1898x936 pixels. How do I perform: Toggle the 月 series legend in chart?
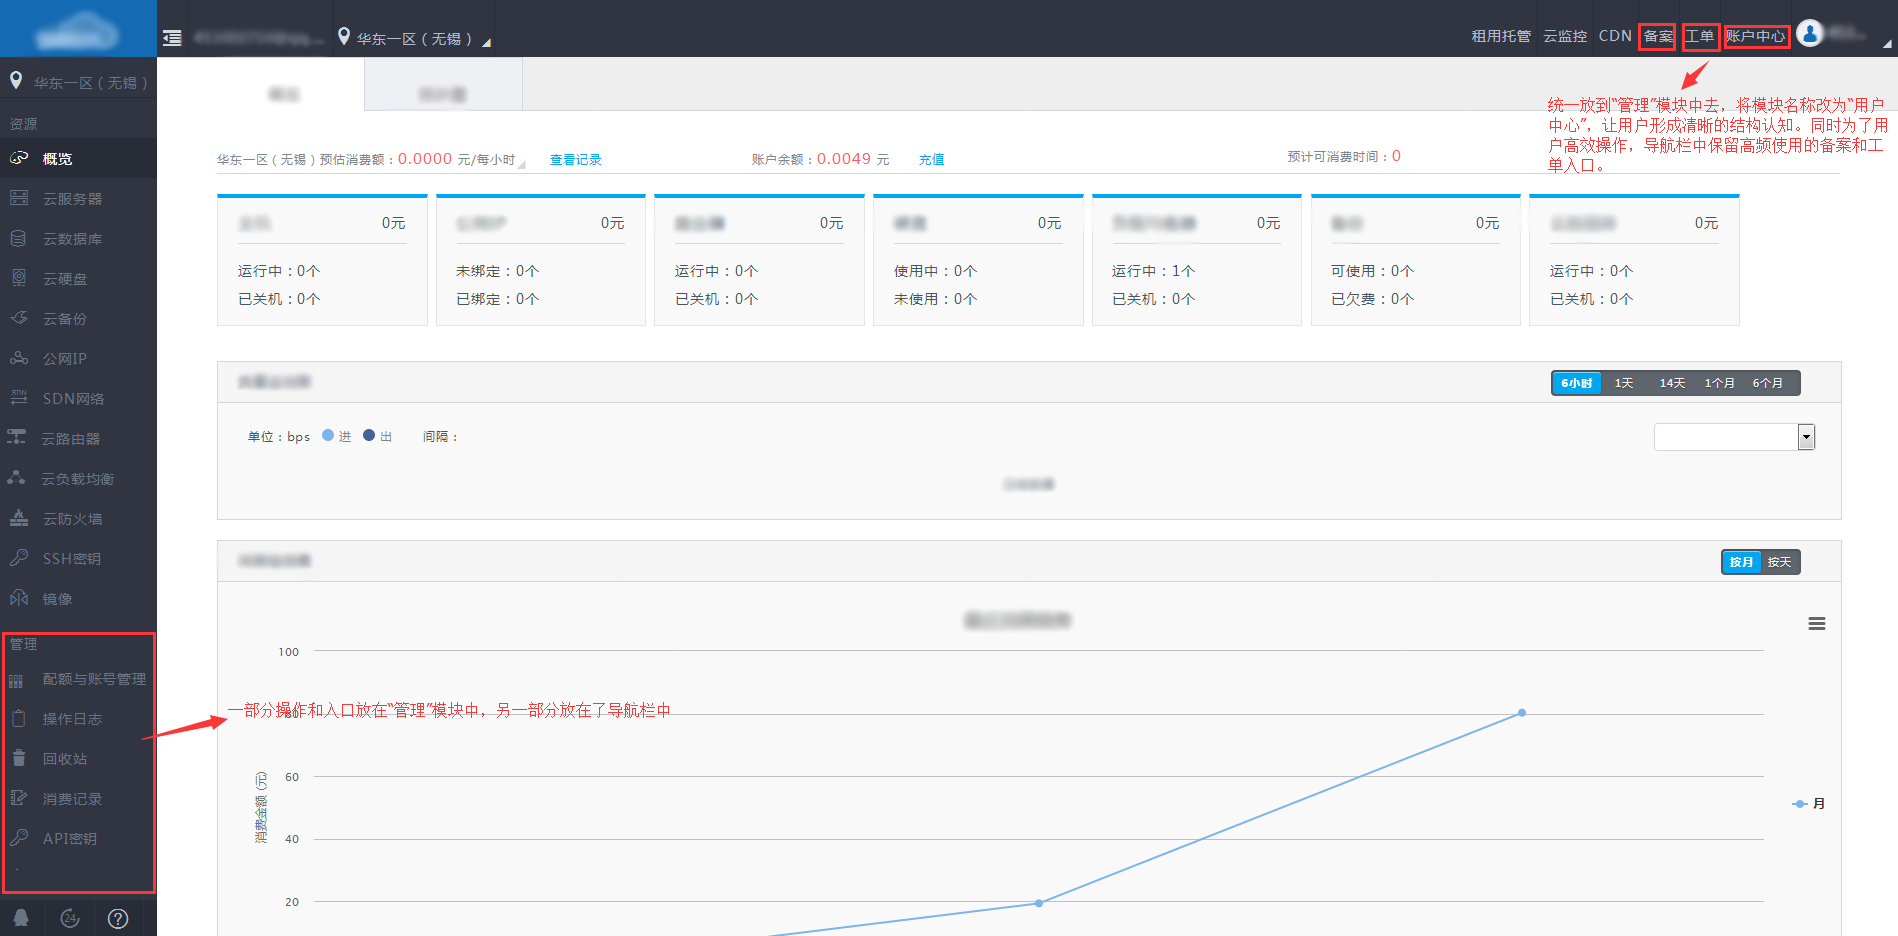1809,804
